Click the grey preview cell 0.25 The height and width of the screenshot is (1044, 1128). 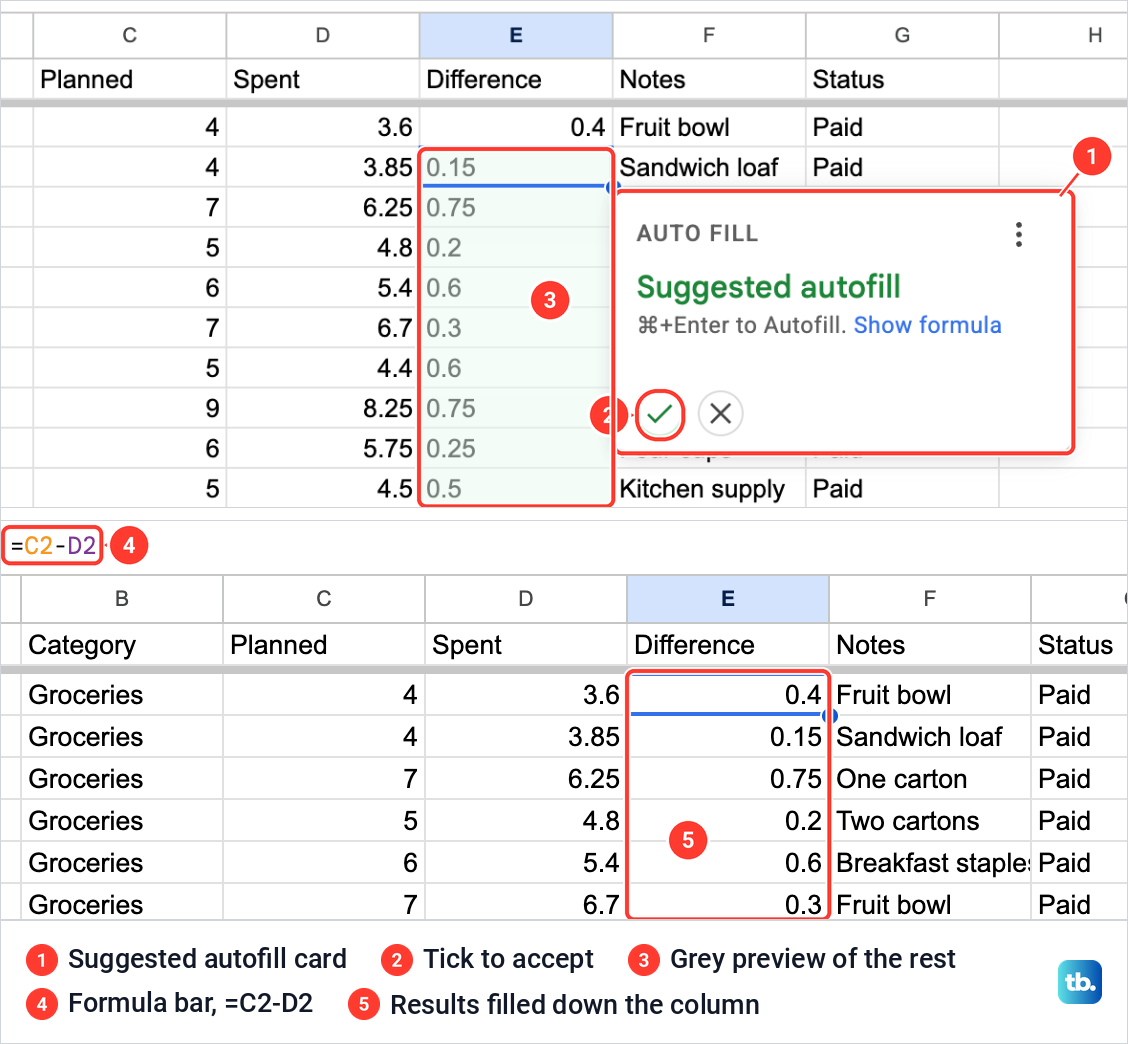pos(516,449)
